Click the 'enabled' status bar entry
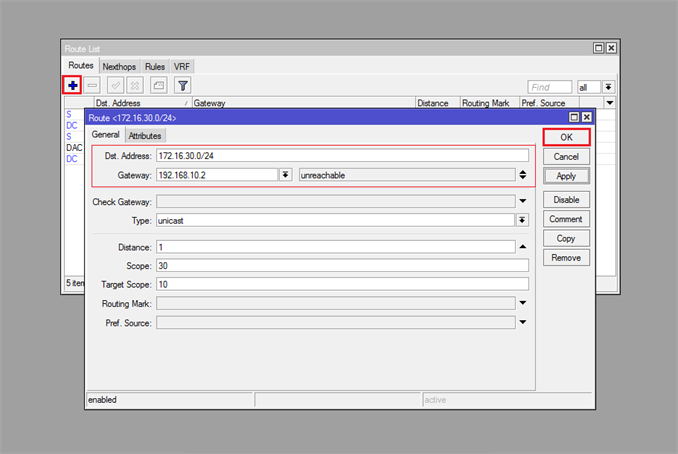The width and height of the screenshot is (678, 454). tap(170, 400)
